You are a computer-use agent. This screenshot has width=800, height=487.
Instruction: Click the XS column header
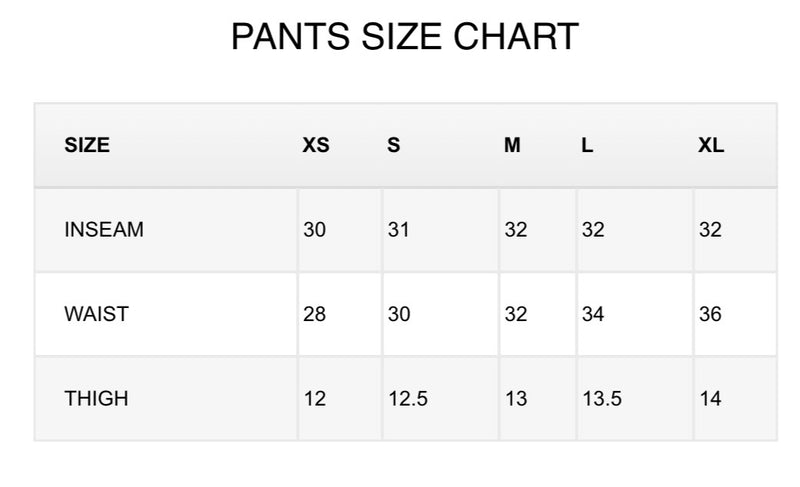(316, 145)
